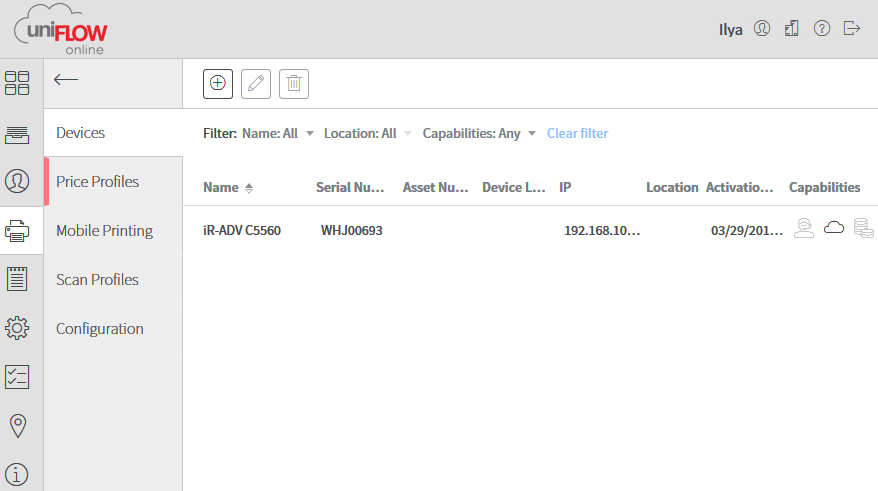Click the 03/29/201... activation date cell

coord(747,230)
